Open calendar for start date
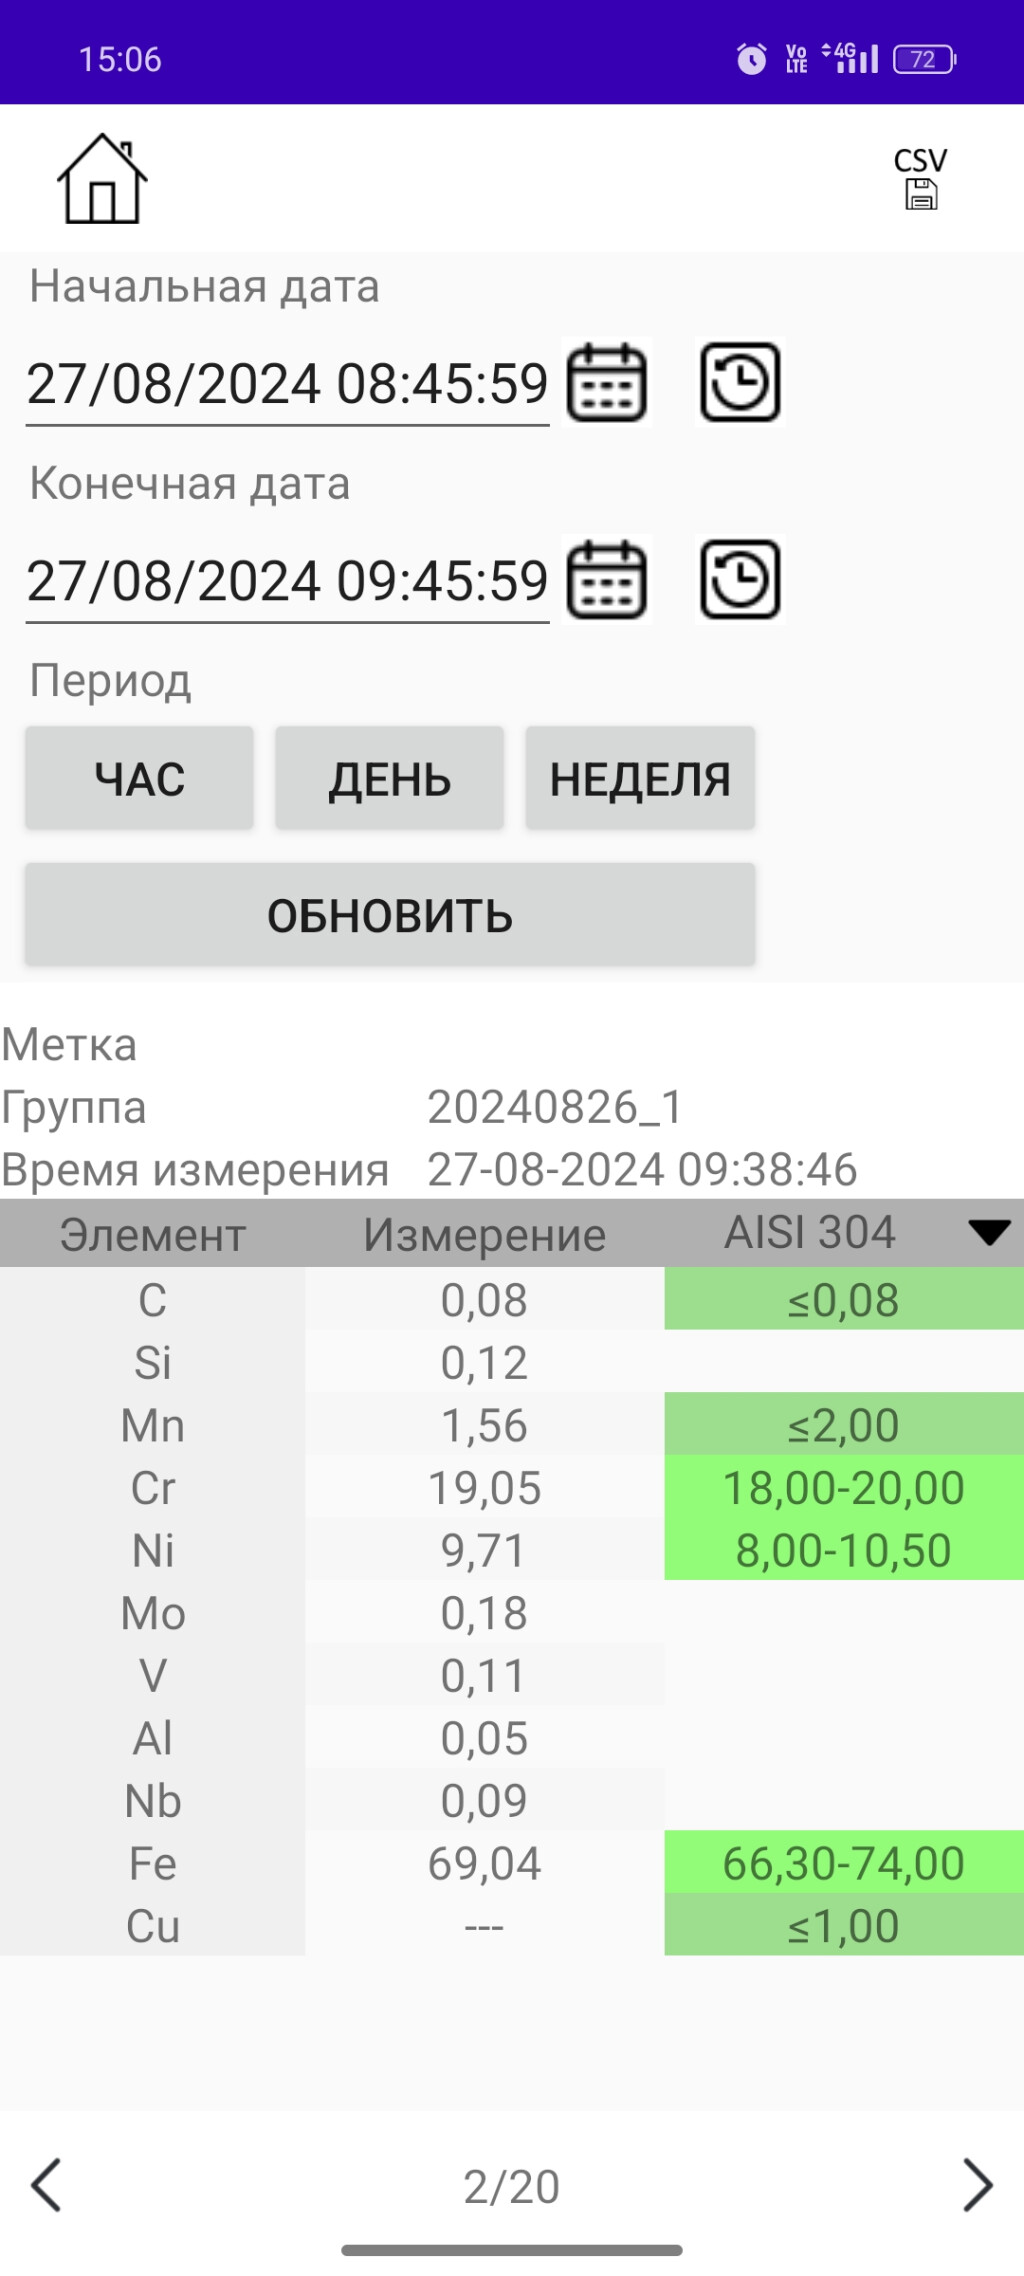 pos(607,383)
